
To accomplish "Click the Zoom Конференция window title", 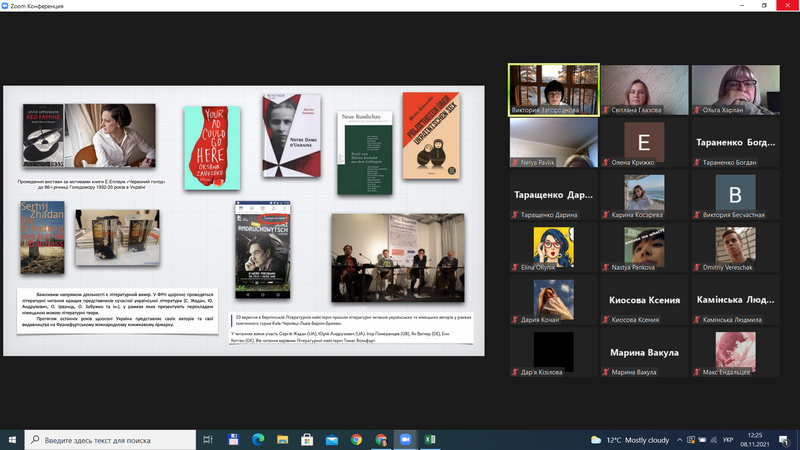I will point(37,6).
